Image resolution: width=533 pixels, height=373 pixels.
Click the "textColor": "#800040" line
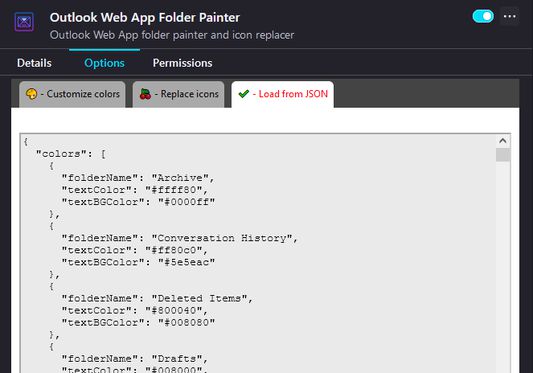(x=135, y=310)
